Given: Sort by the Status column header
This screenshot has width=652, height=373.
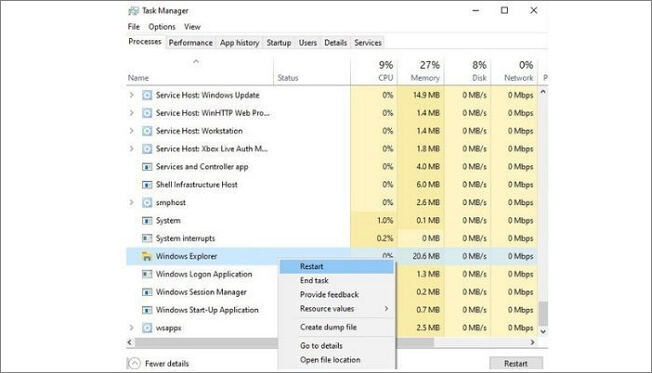Looking at the screenshot, I should tap(288, 78).
